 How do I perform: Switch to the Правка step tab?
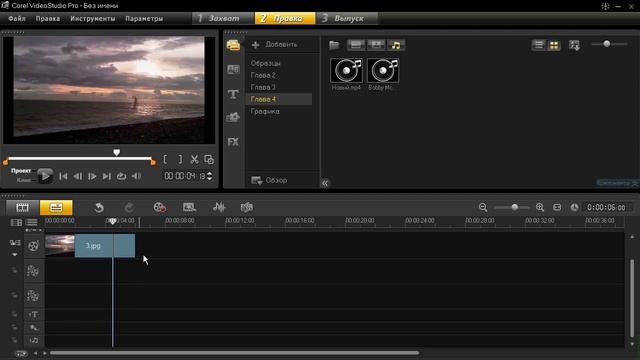(285, 18)
